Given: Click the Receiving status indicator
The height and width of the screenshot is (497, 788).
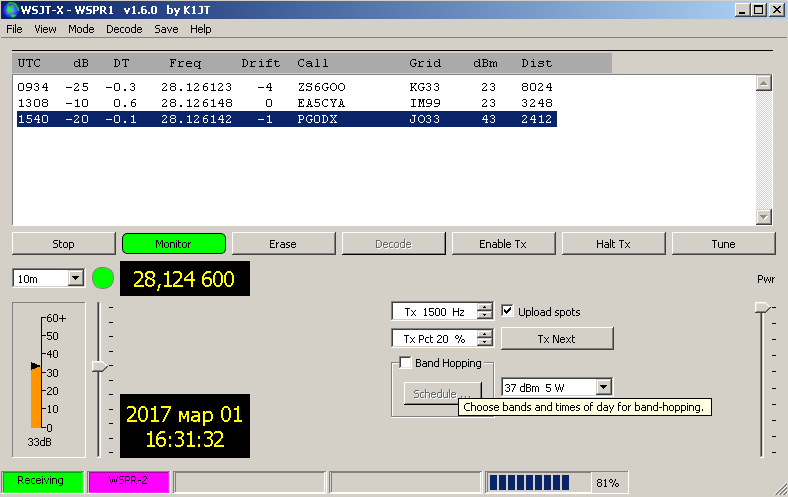Looking at the screenshot, I should [43, 481].
